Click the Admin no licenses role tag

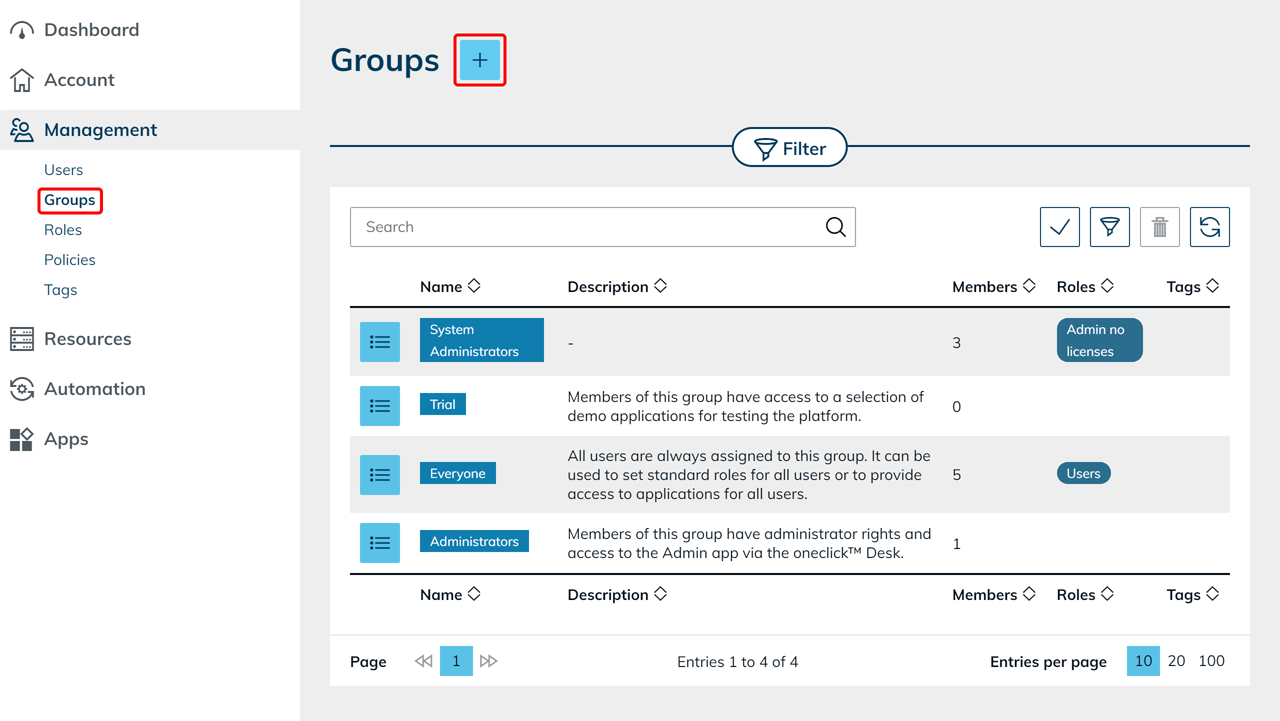point(1099,340)
